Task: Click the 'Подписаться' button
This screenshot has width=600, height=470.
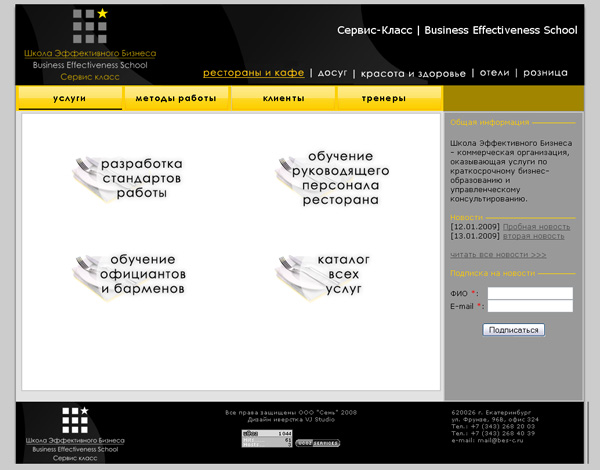Action: (x=514, y=330)
